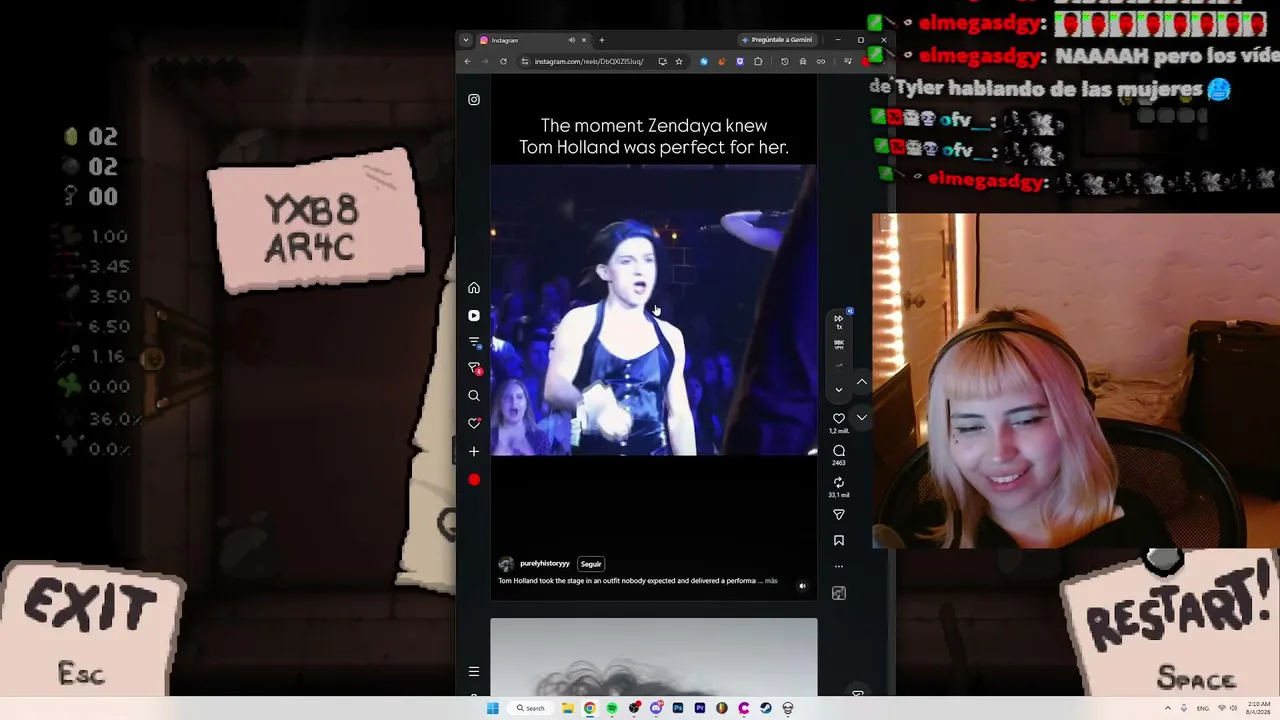
Task: Open Steam from the taskbar
Action: (x=766, y=708)
